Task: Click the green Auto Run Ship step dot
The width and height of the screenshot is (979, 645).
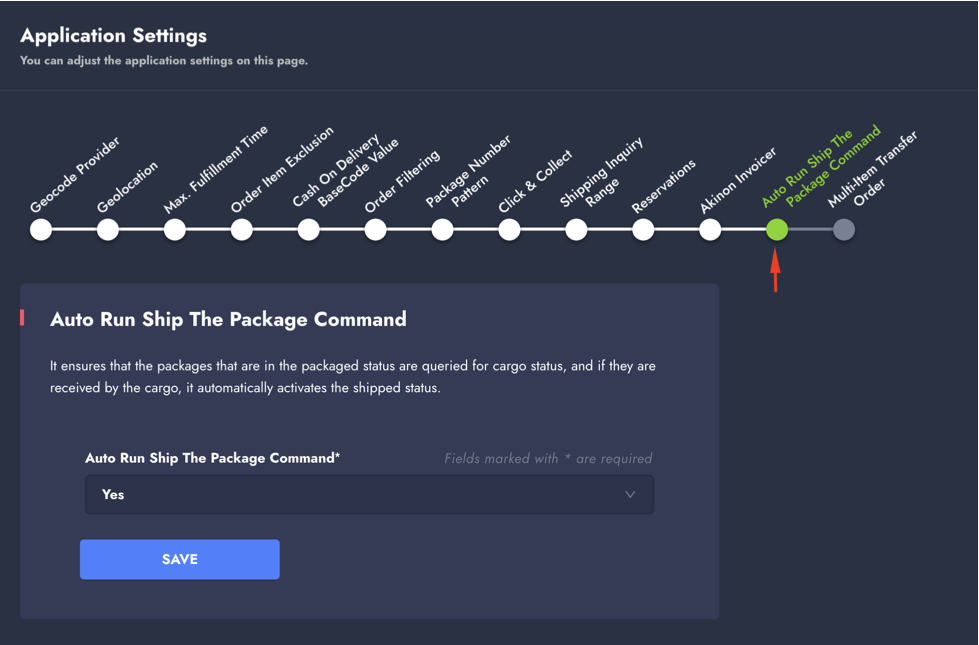Action: point(777,230)
